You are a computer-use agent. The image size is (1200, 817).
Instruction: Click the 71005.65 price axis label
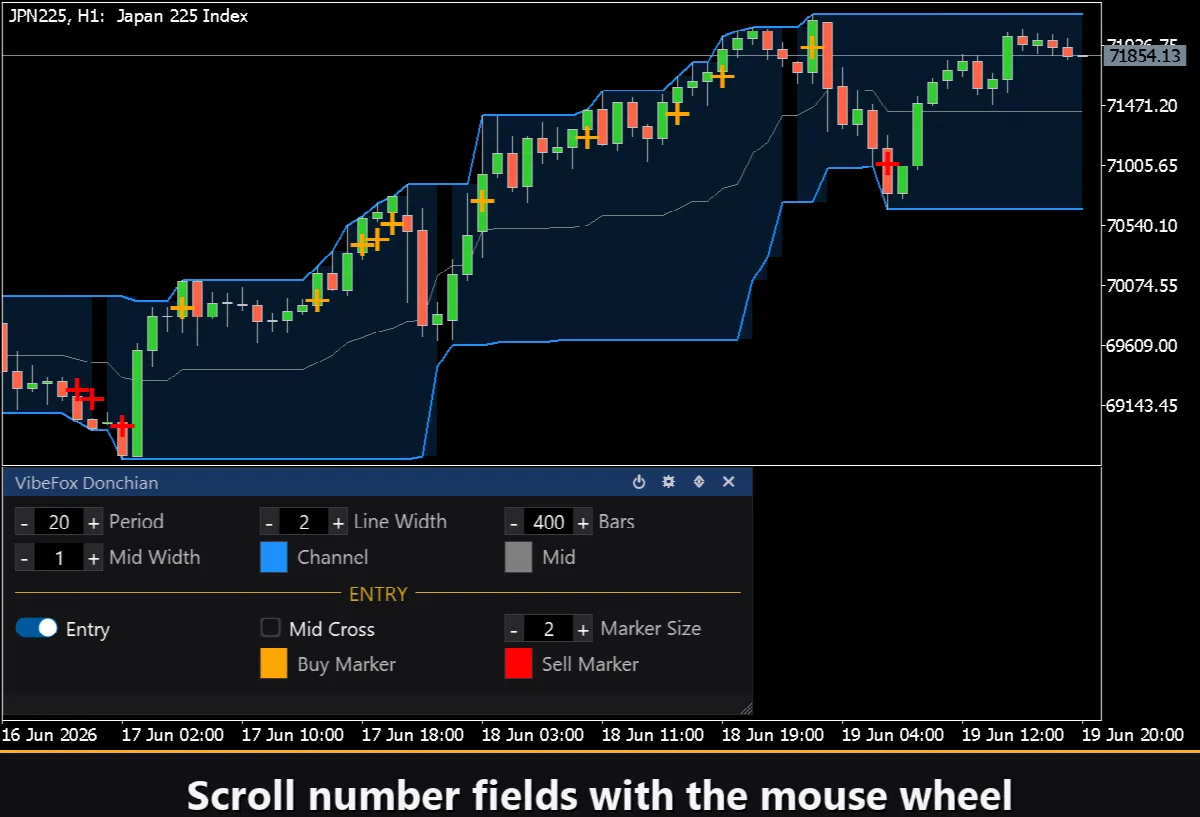[x=1142, y=165]
